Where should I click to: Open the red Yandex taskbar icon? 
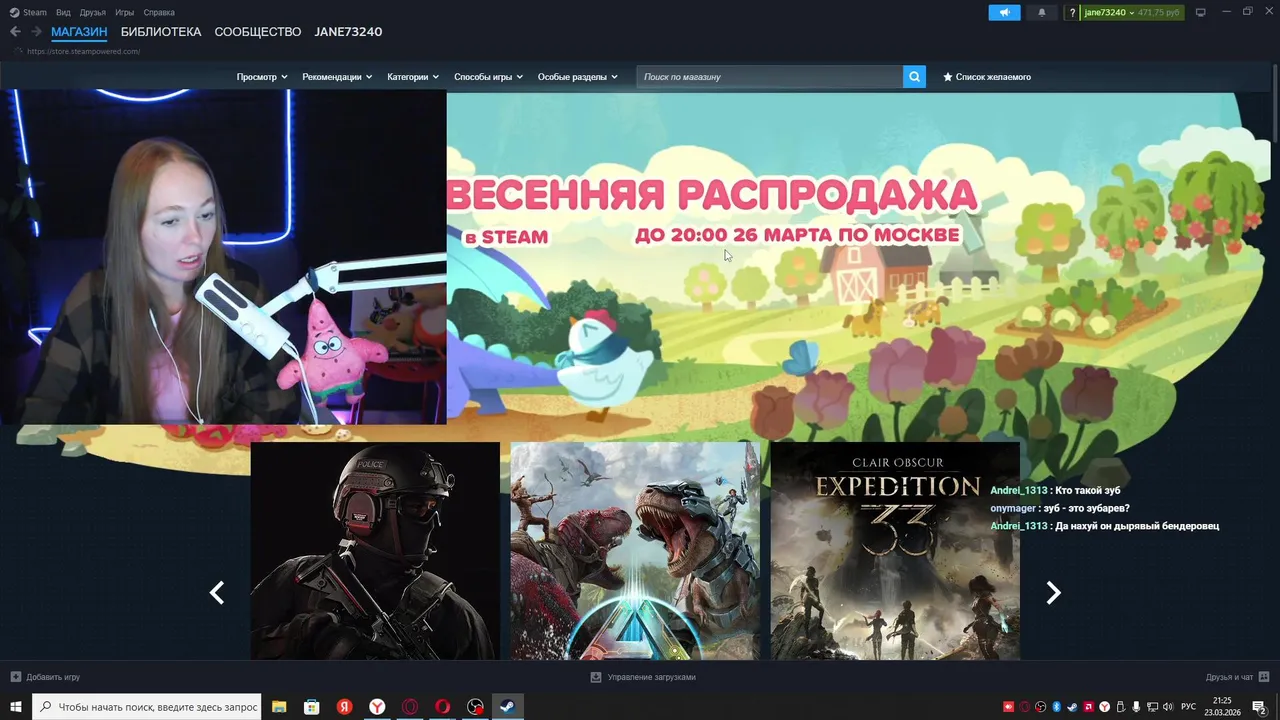coord(344,707)
